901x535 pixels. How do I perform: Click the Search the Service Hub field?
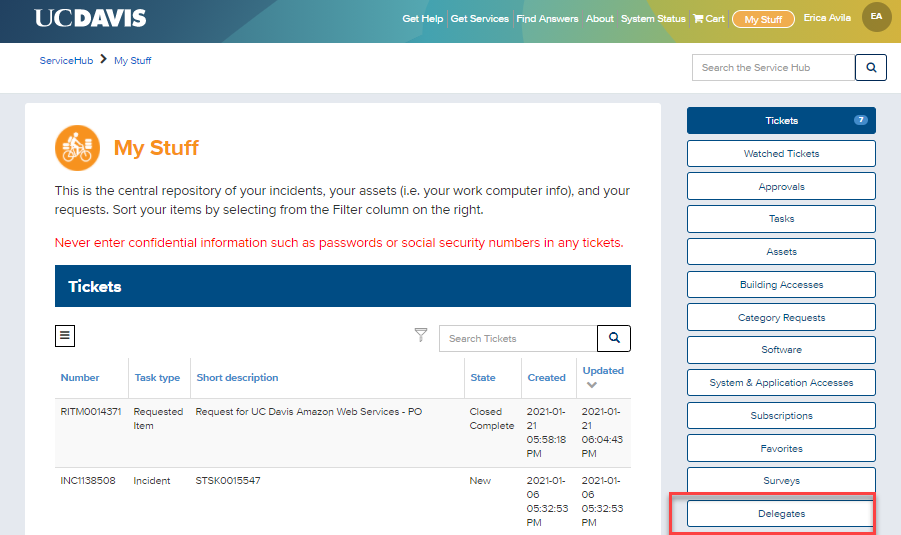click(x=772, y=68)
